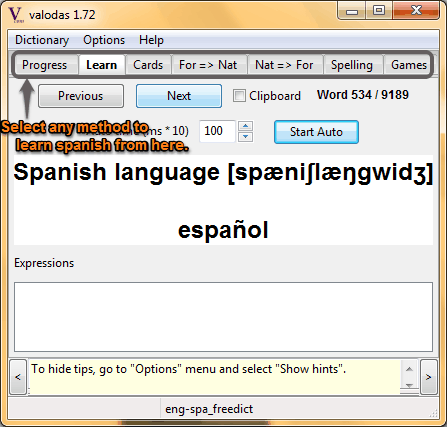The width and height of the screenshot is (447, 427).
Task: Click the hint box scroll up arrow
Action: click(x=409, y=369)
